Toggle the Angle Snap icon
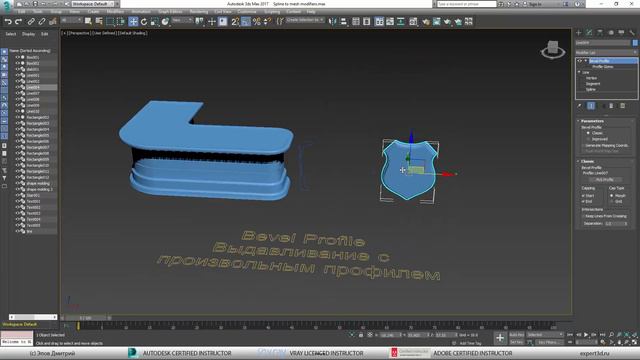The width and height of the screenshot is (640, 360). [x=246, y=22]
